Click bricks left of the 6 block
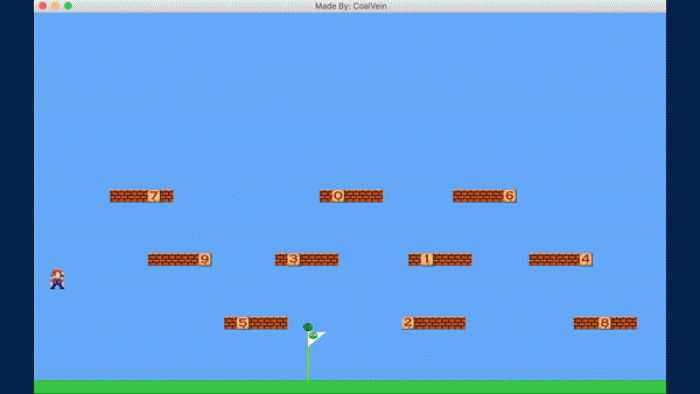This screenshot has height=394, width=700. [x=478, y=196]
